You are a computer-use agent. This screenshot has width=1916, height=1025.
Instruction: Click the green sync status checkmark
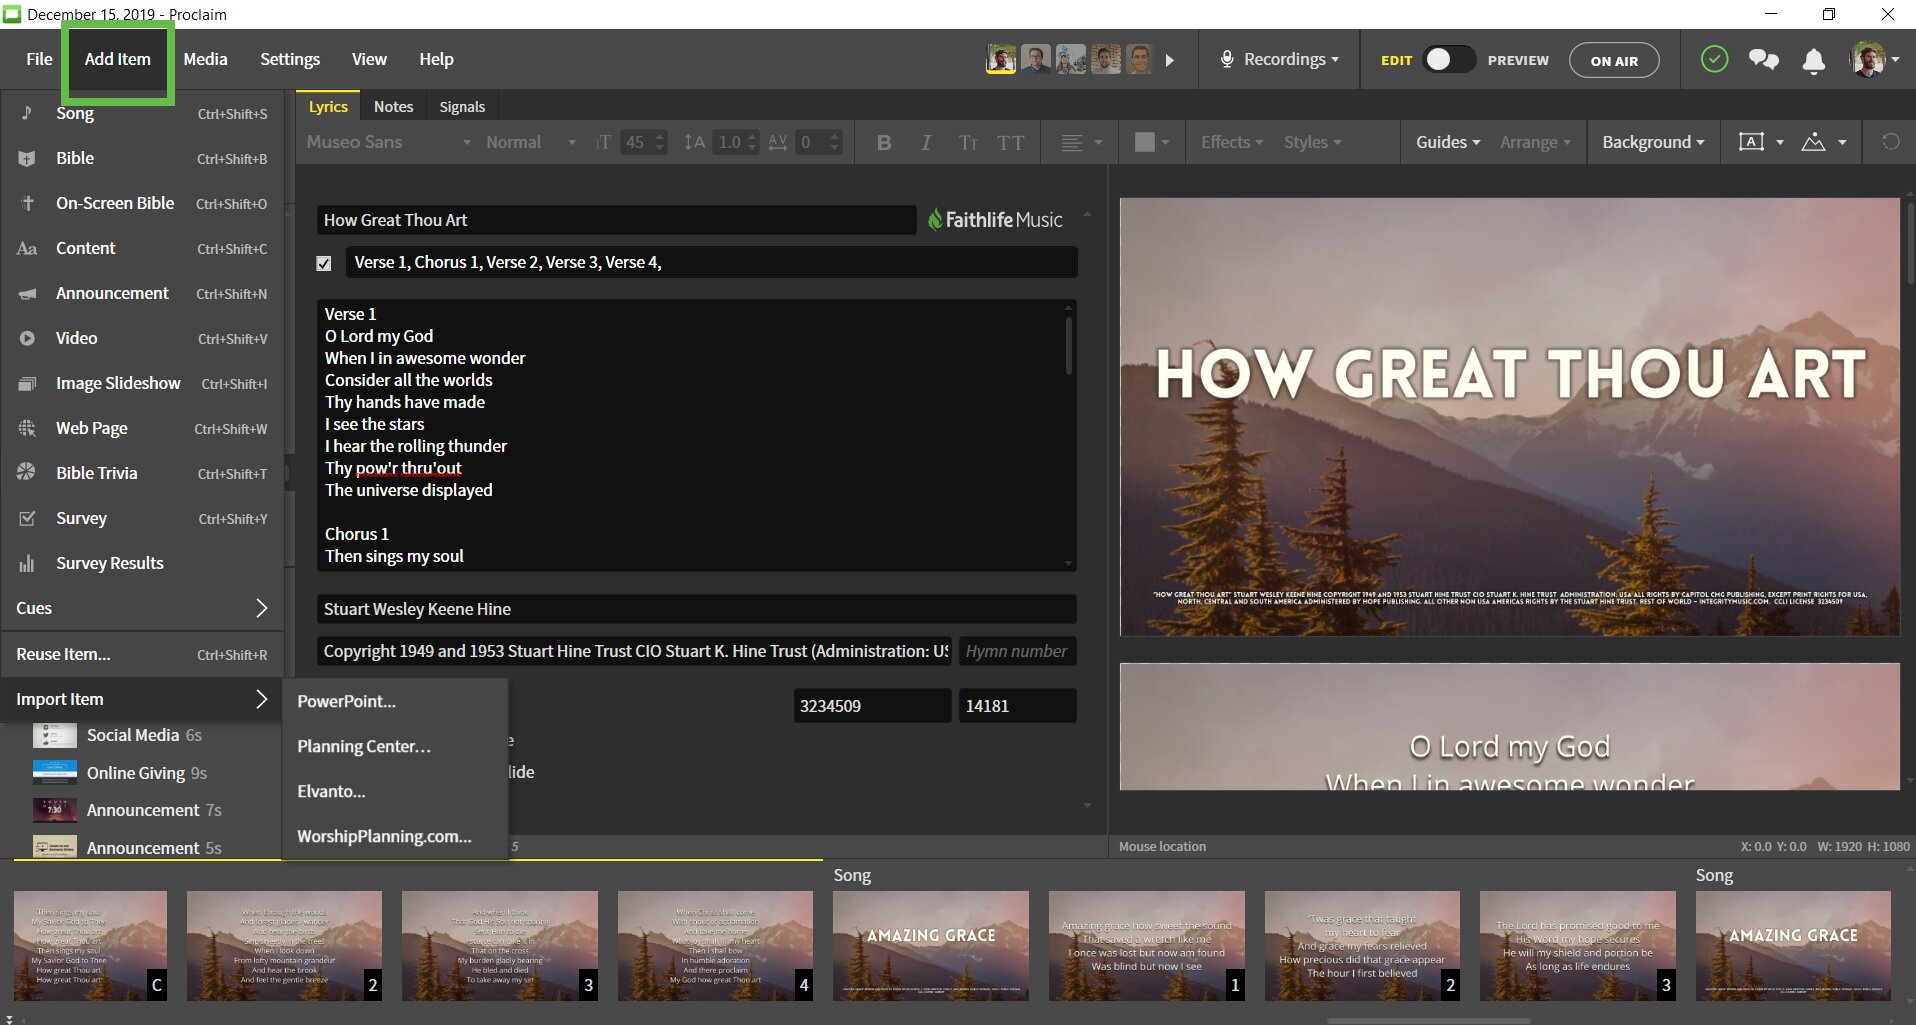(x=1714, y=60)
